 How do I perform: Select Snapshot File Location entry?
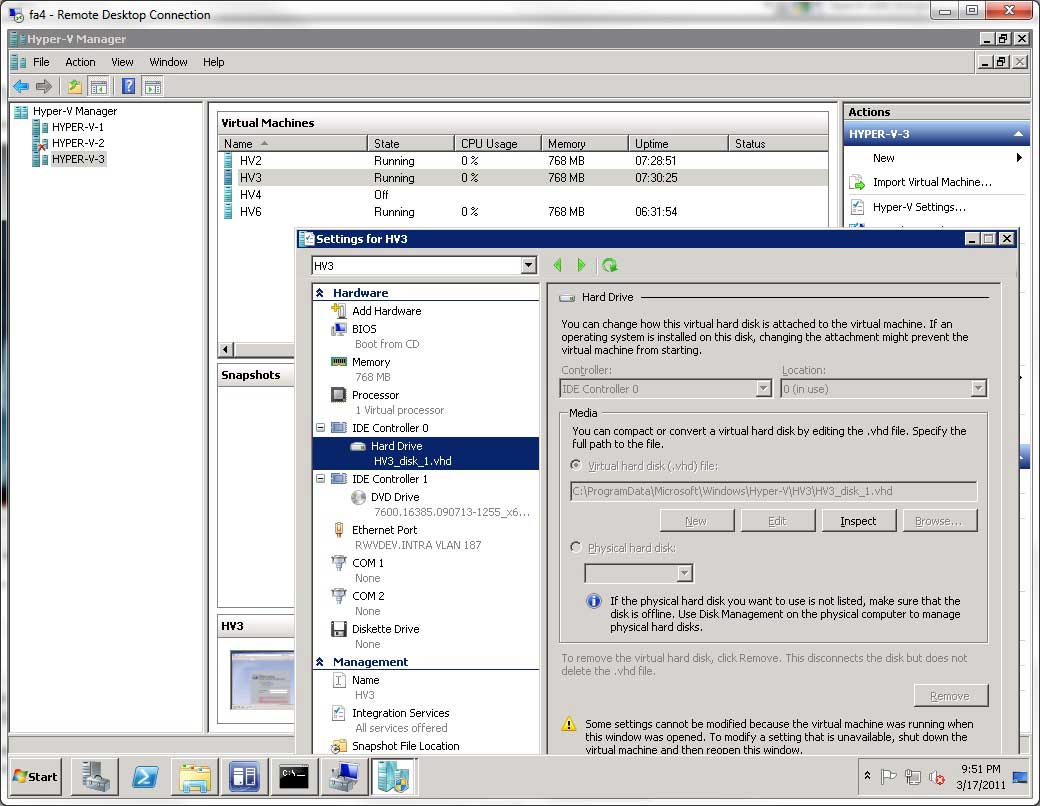point(405,746)
